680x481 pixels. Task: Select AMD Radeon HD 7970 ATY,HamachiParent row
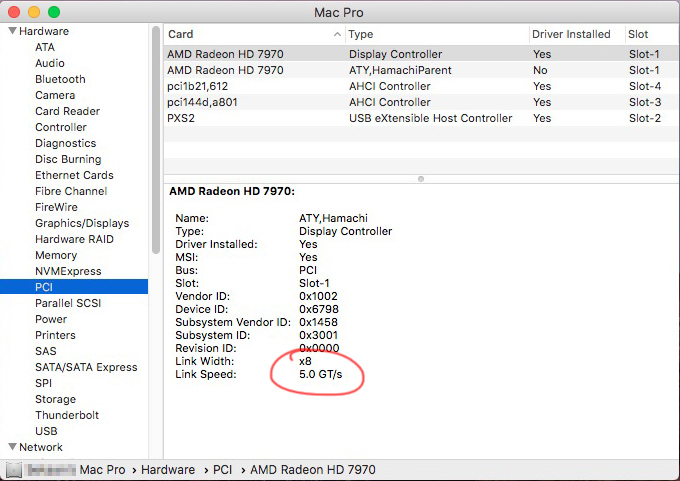(422, 70)
